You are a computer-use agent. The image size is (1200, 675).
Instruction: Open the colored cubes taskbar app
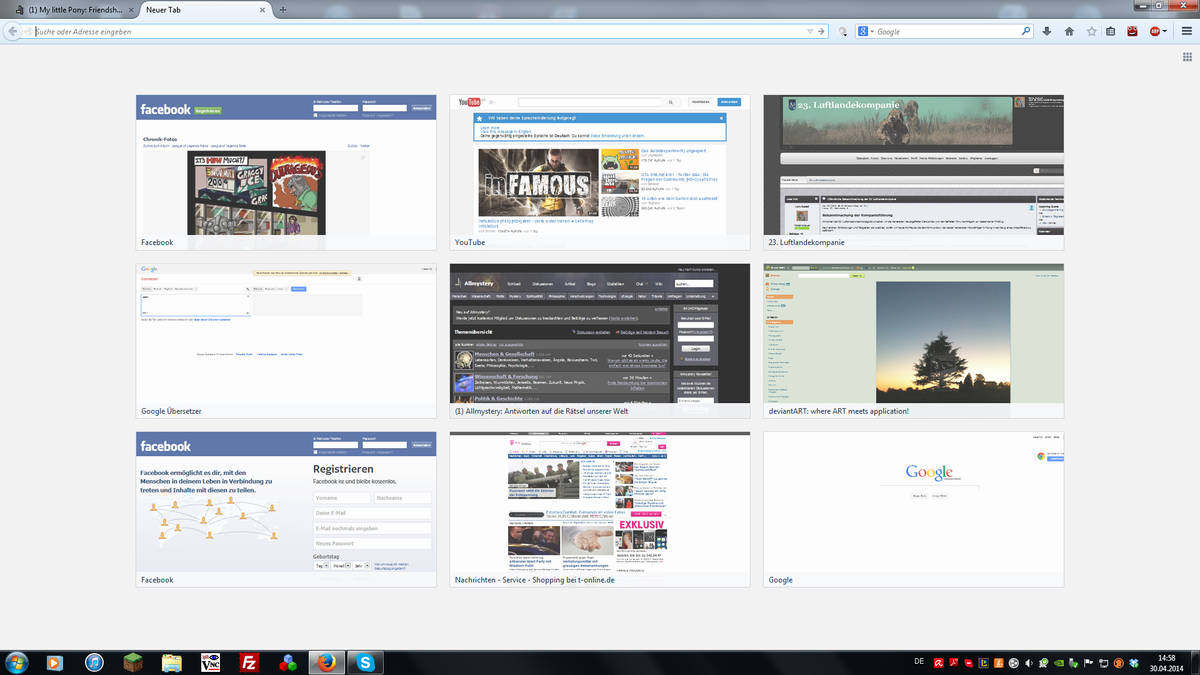288,662
